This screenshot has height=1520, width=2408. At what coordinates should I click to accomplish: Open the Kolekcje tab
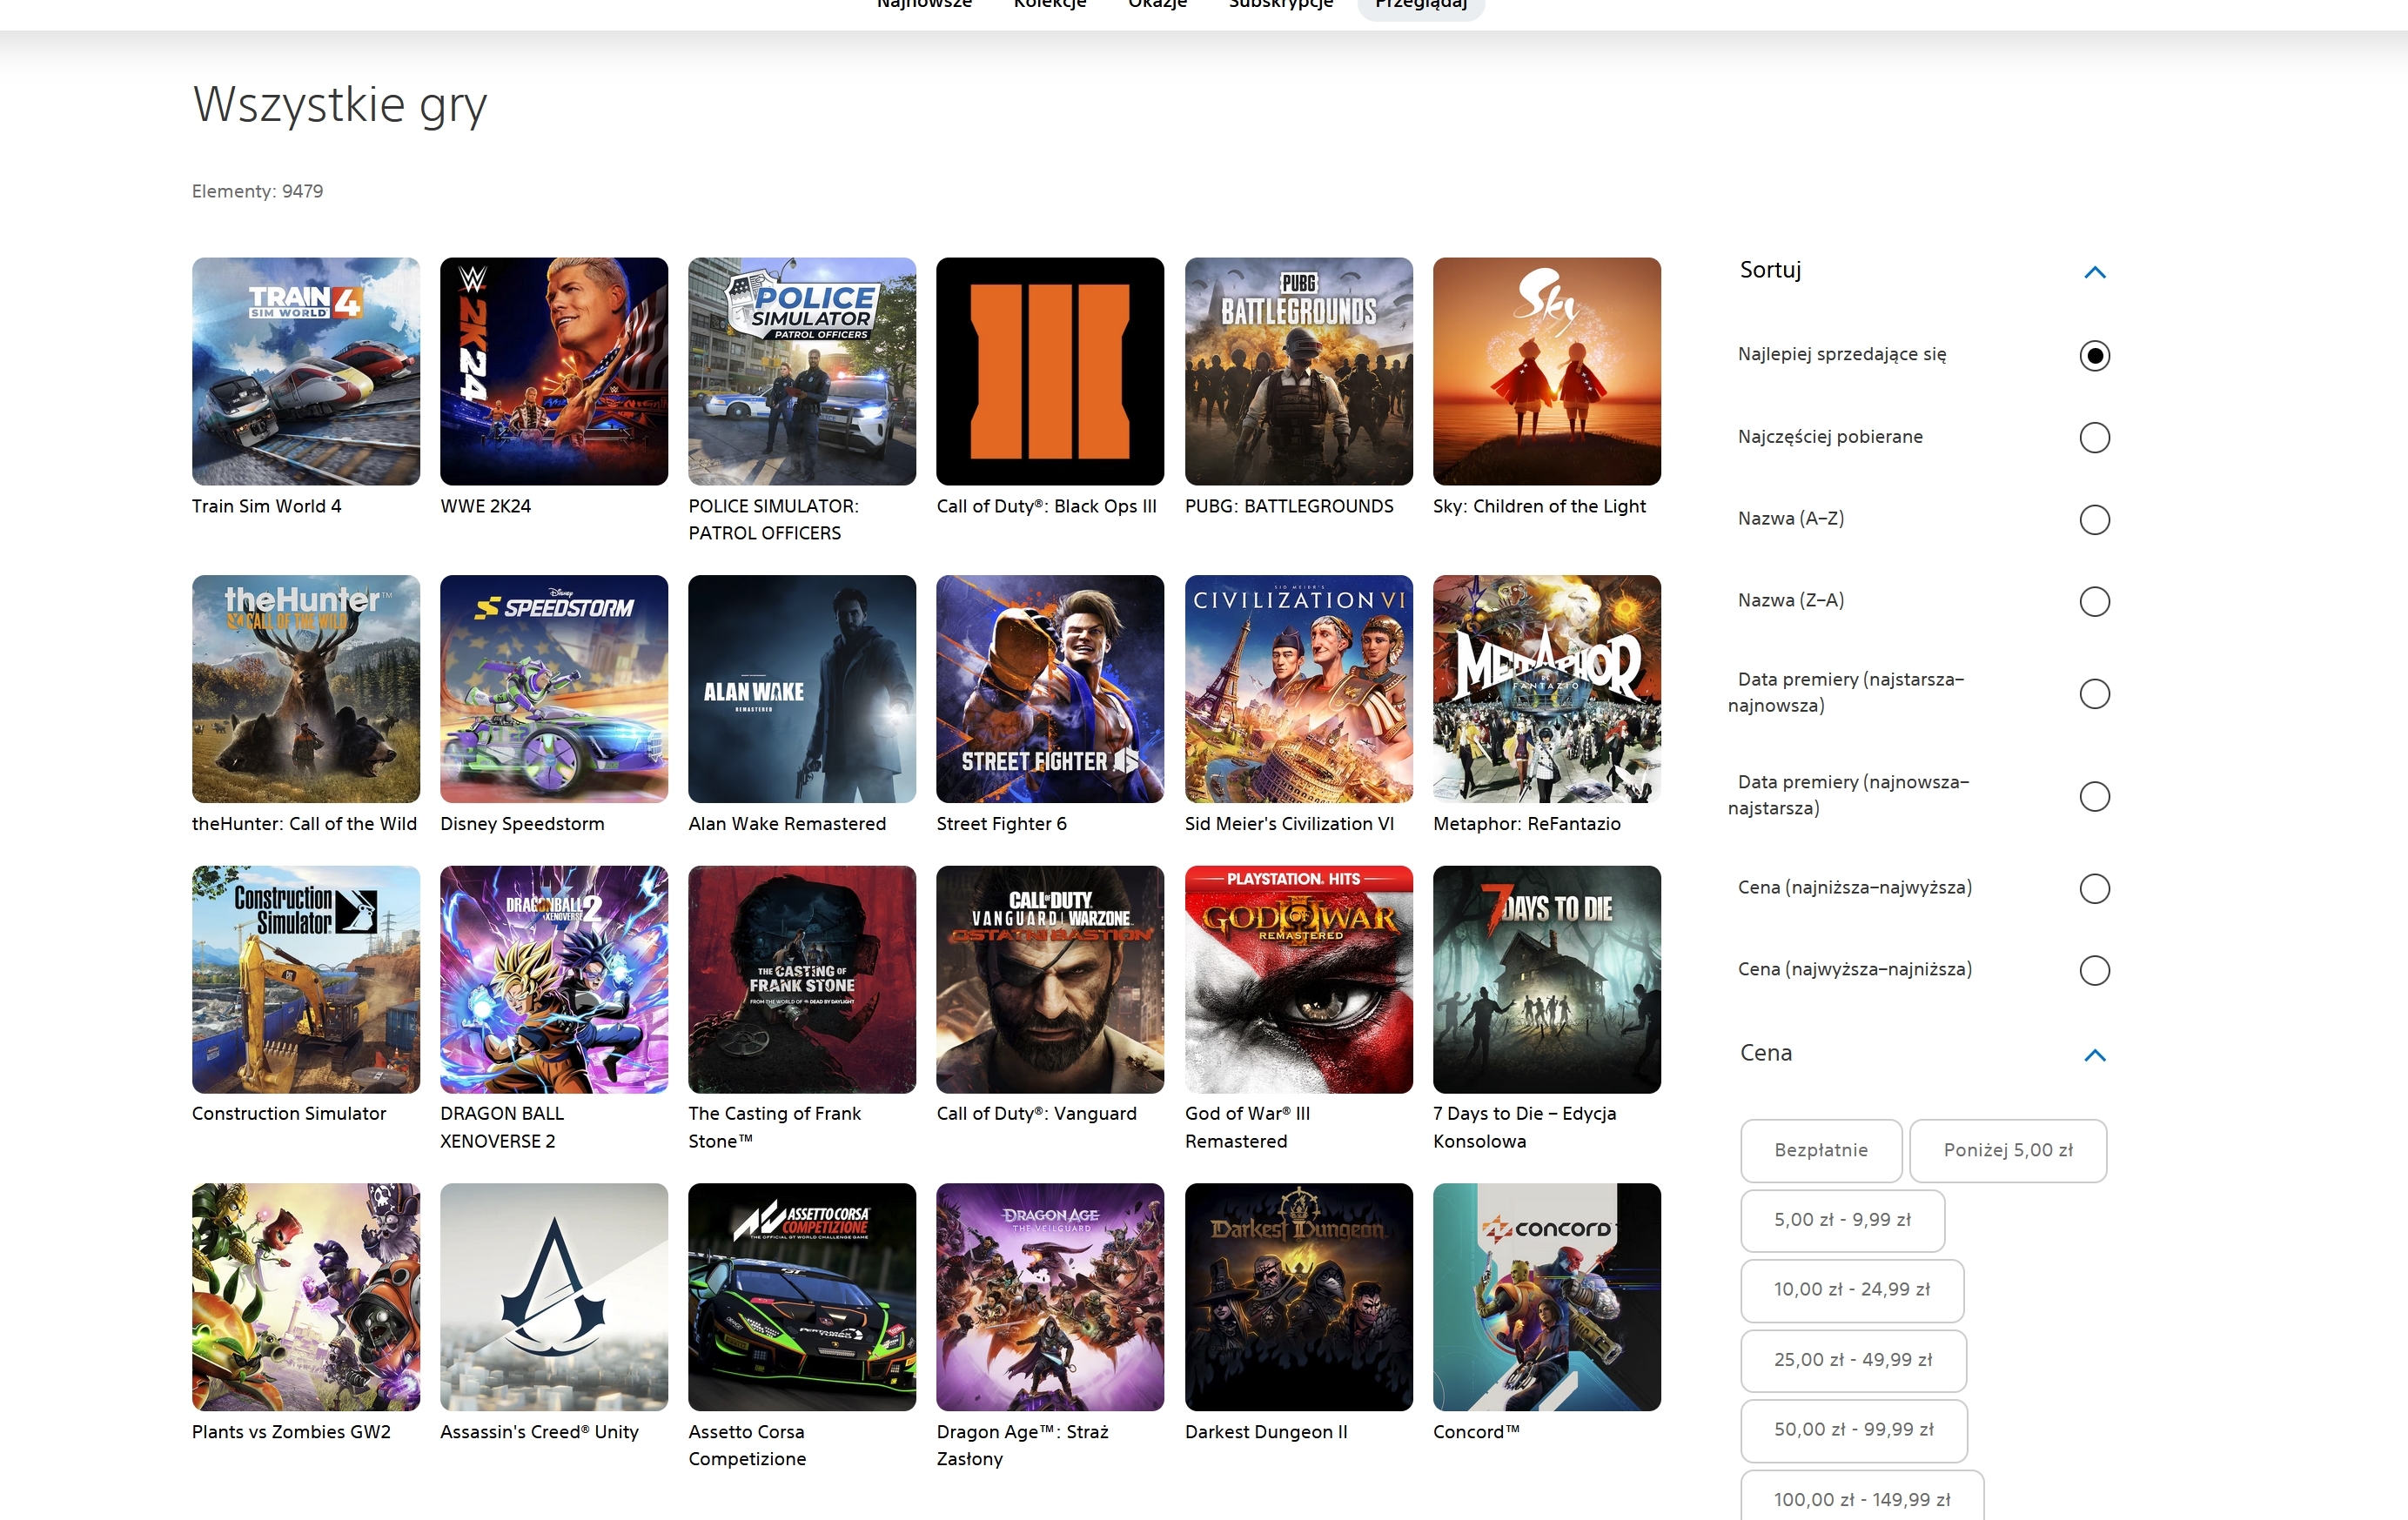[x=1049, y=5]
